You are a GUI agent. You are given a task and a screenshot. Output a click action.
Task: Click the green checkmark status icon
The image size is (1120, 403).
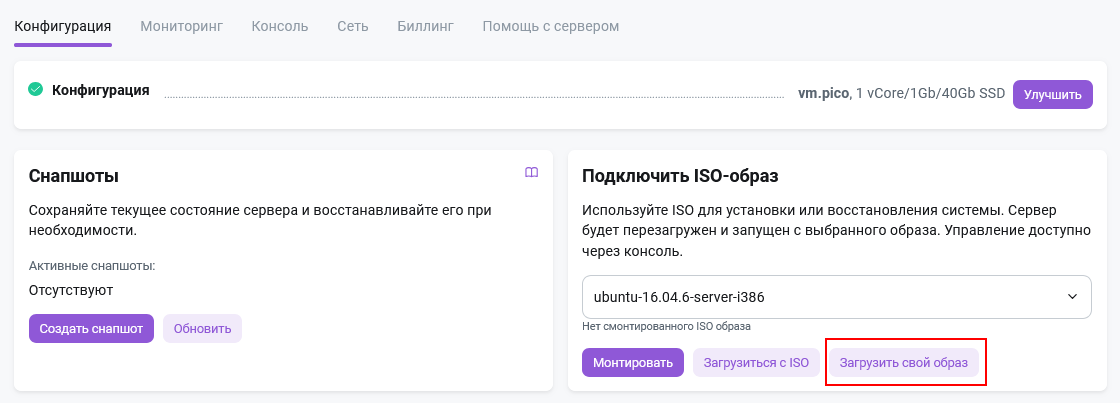[x=36, y=90]
